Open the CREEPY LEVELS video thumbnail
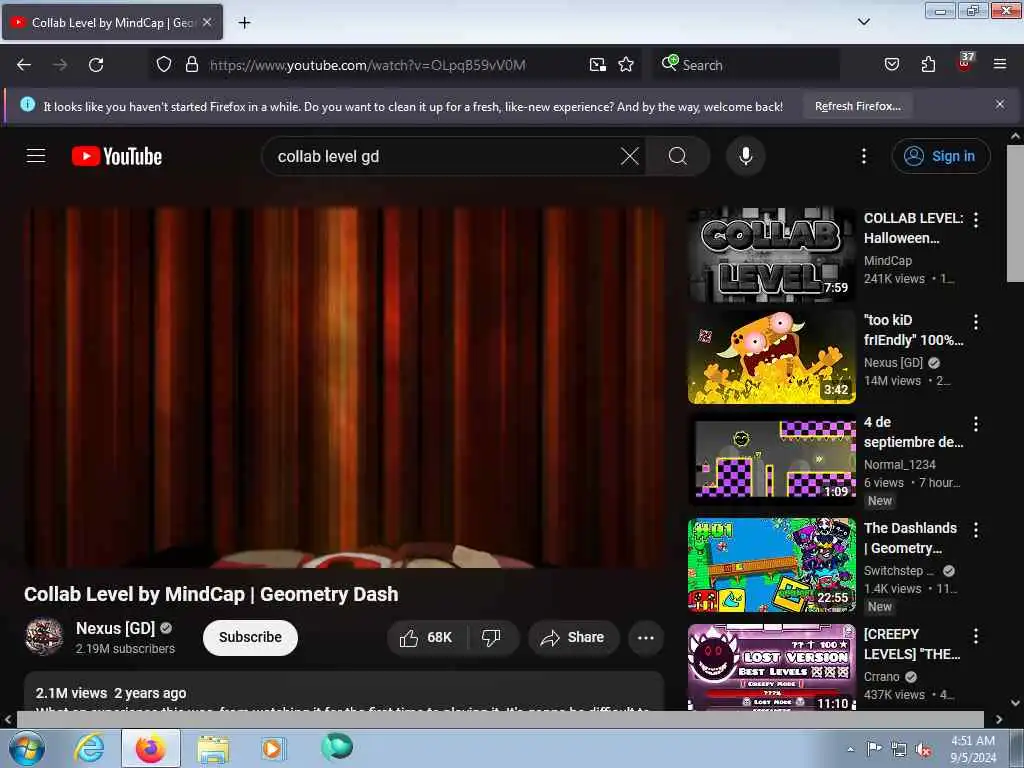This screenshot has height=768, width=1024. [771, 667]
